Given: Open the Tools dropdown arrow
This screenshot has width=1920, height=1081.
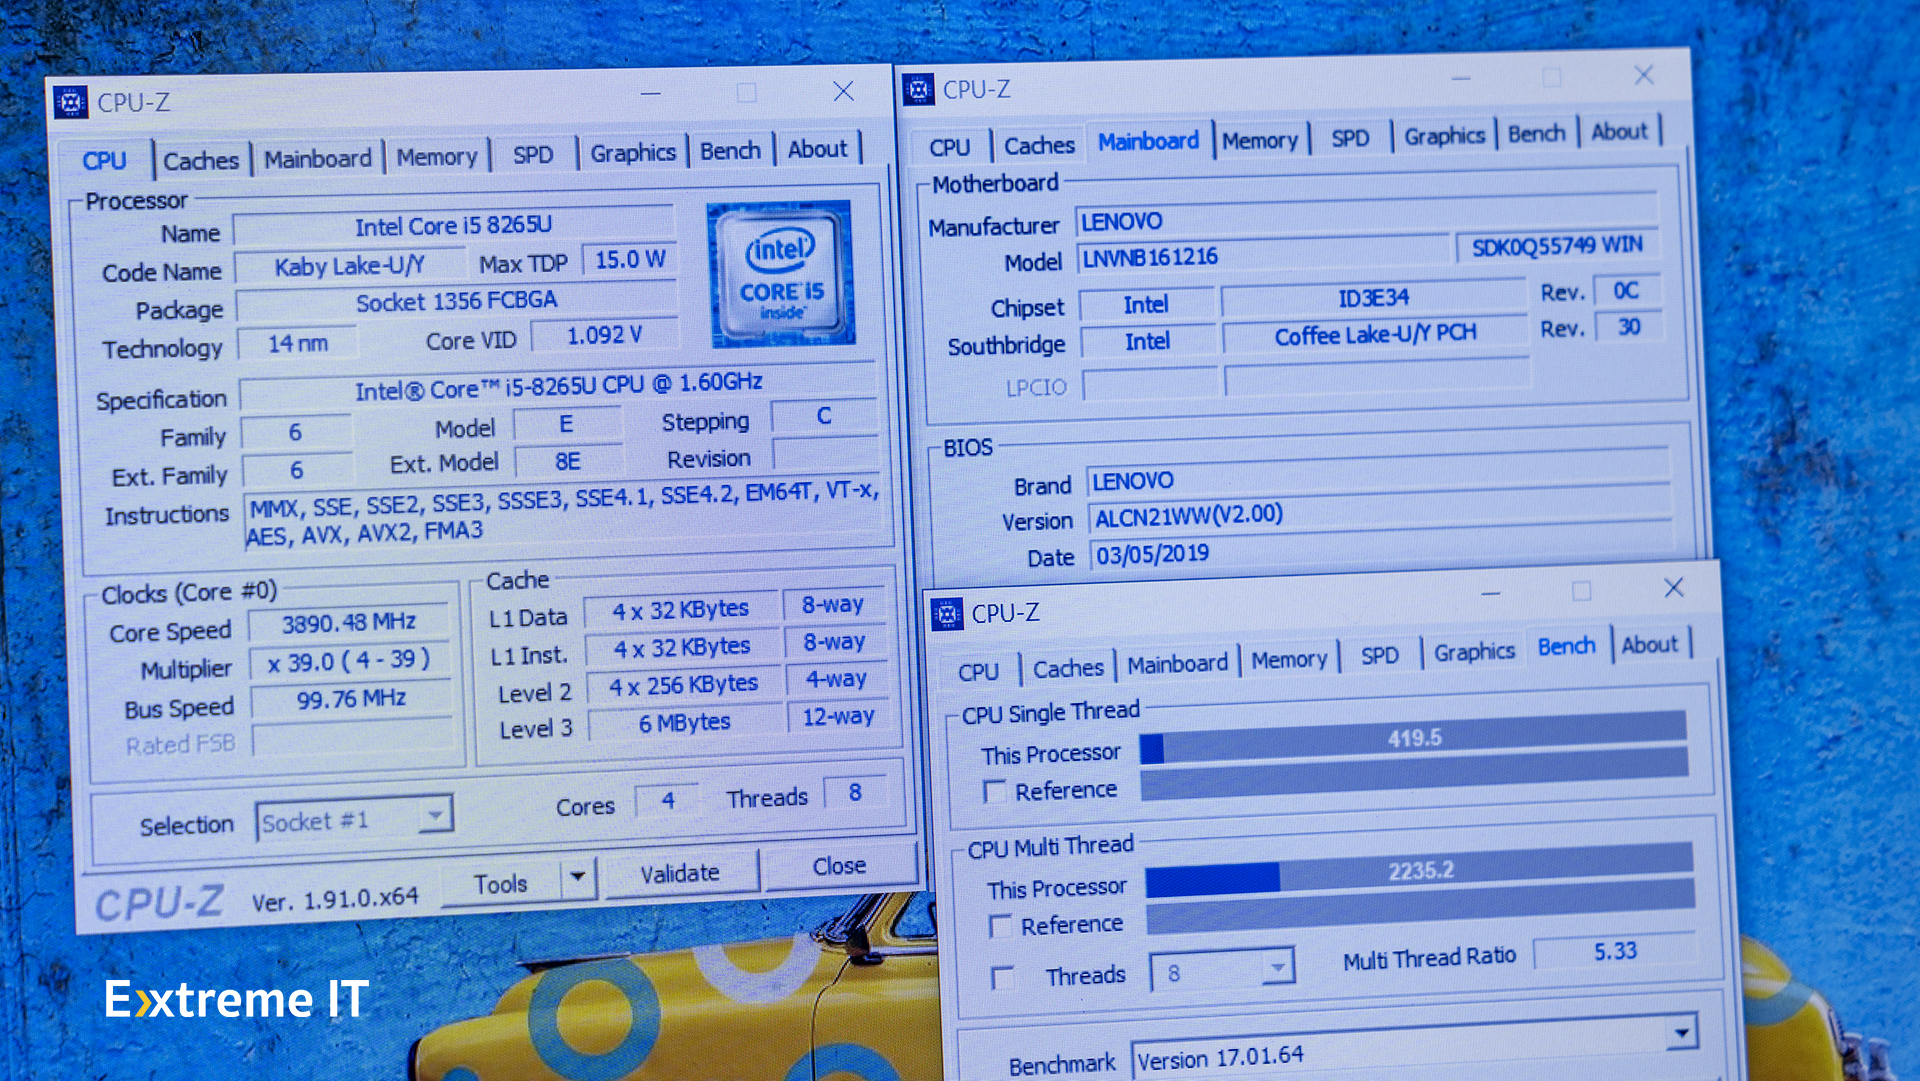Looking at the screenshot, I should click(577, 877).
